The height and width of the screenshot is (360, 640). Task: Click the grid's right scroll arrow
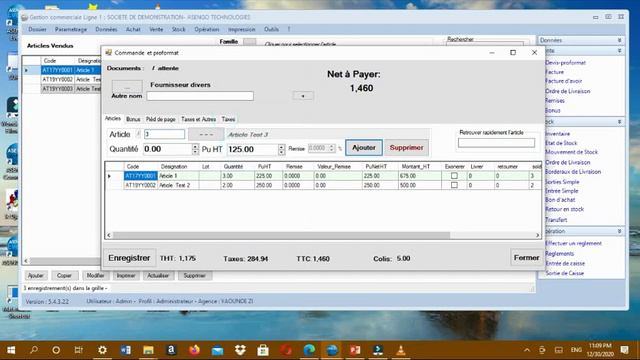538,235
